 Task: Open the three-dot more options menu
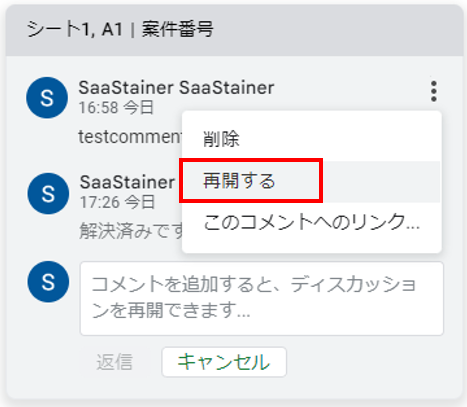pos(433,91)
